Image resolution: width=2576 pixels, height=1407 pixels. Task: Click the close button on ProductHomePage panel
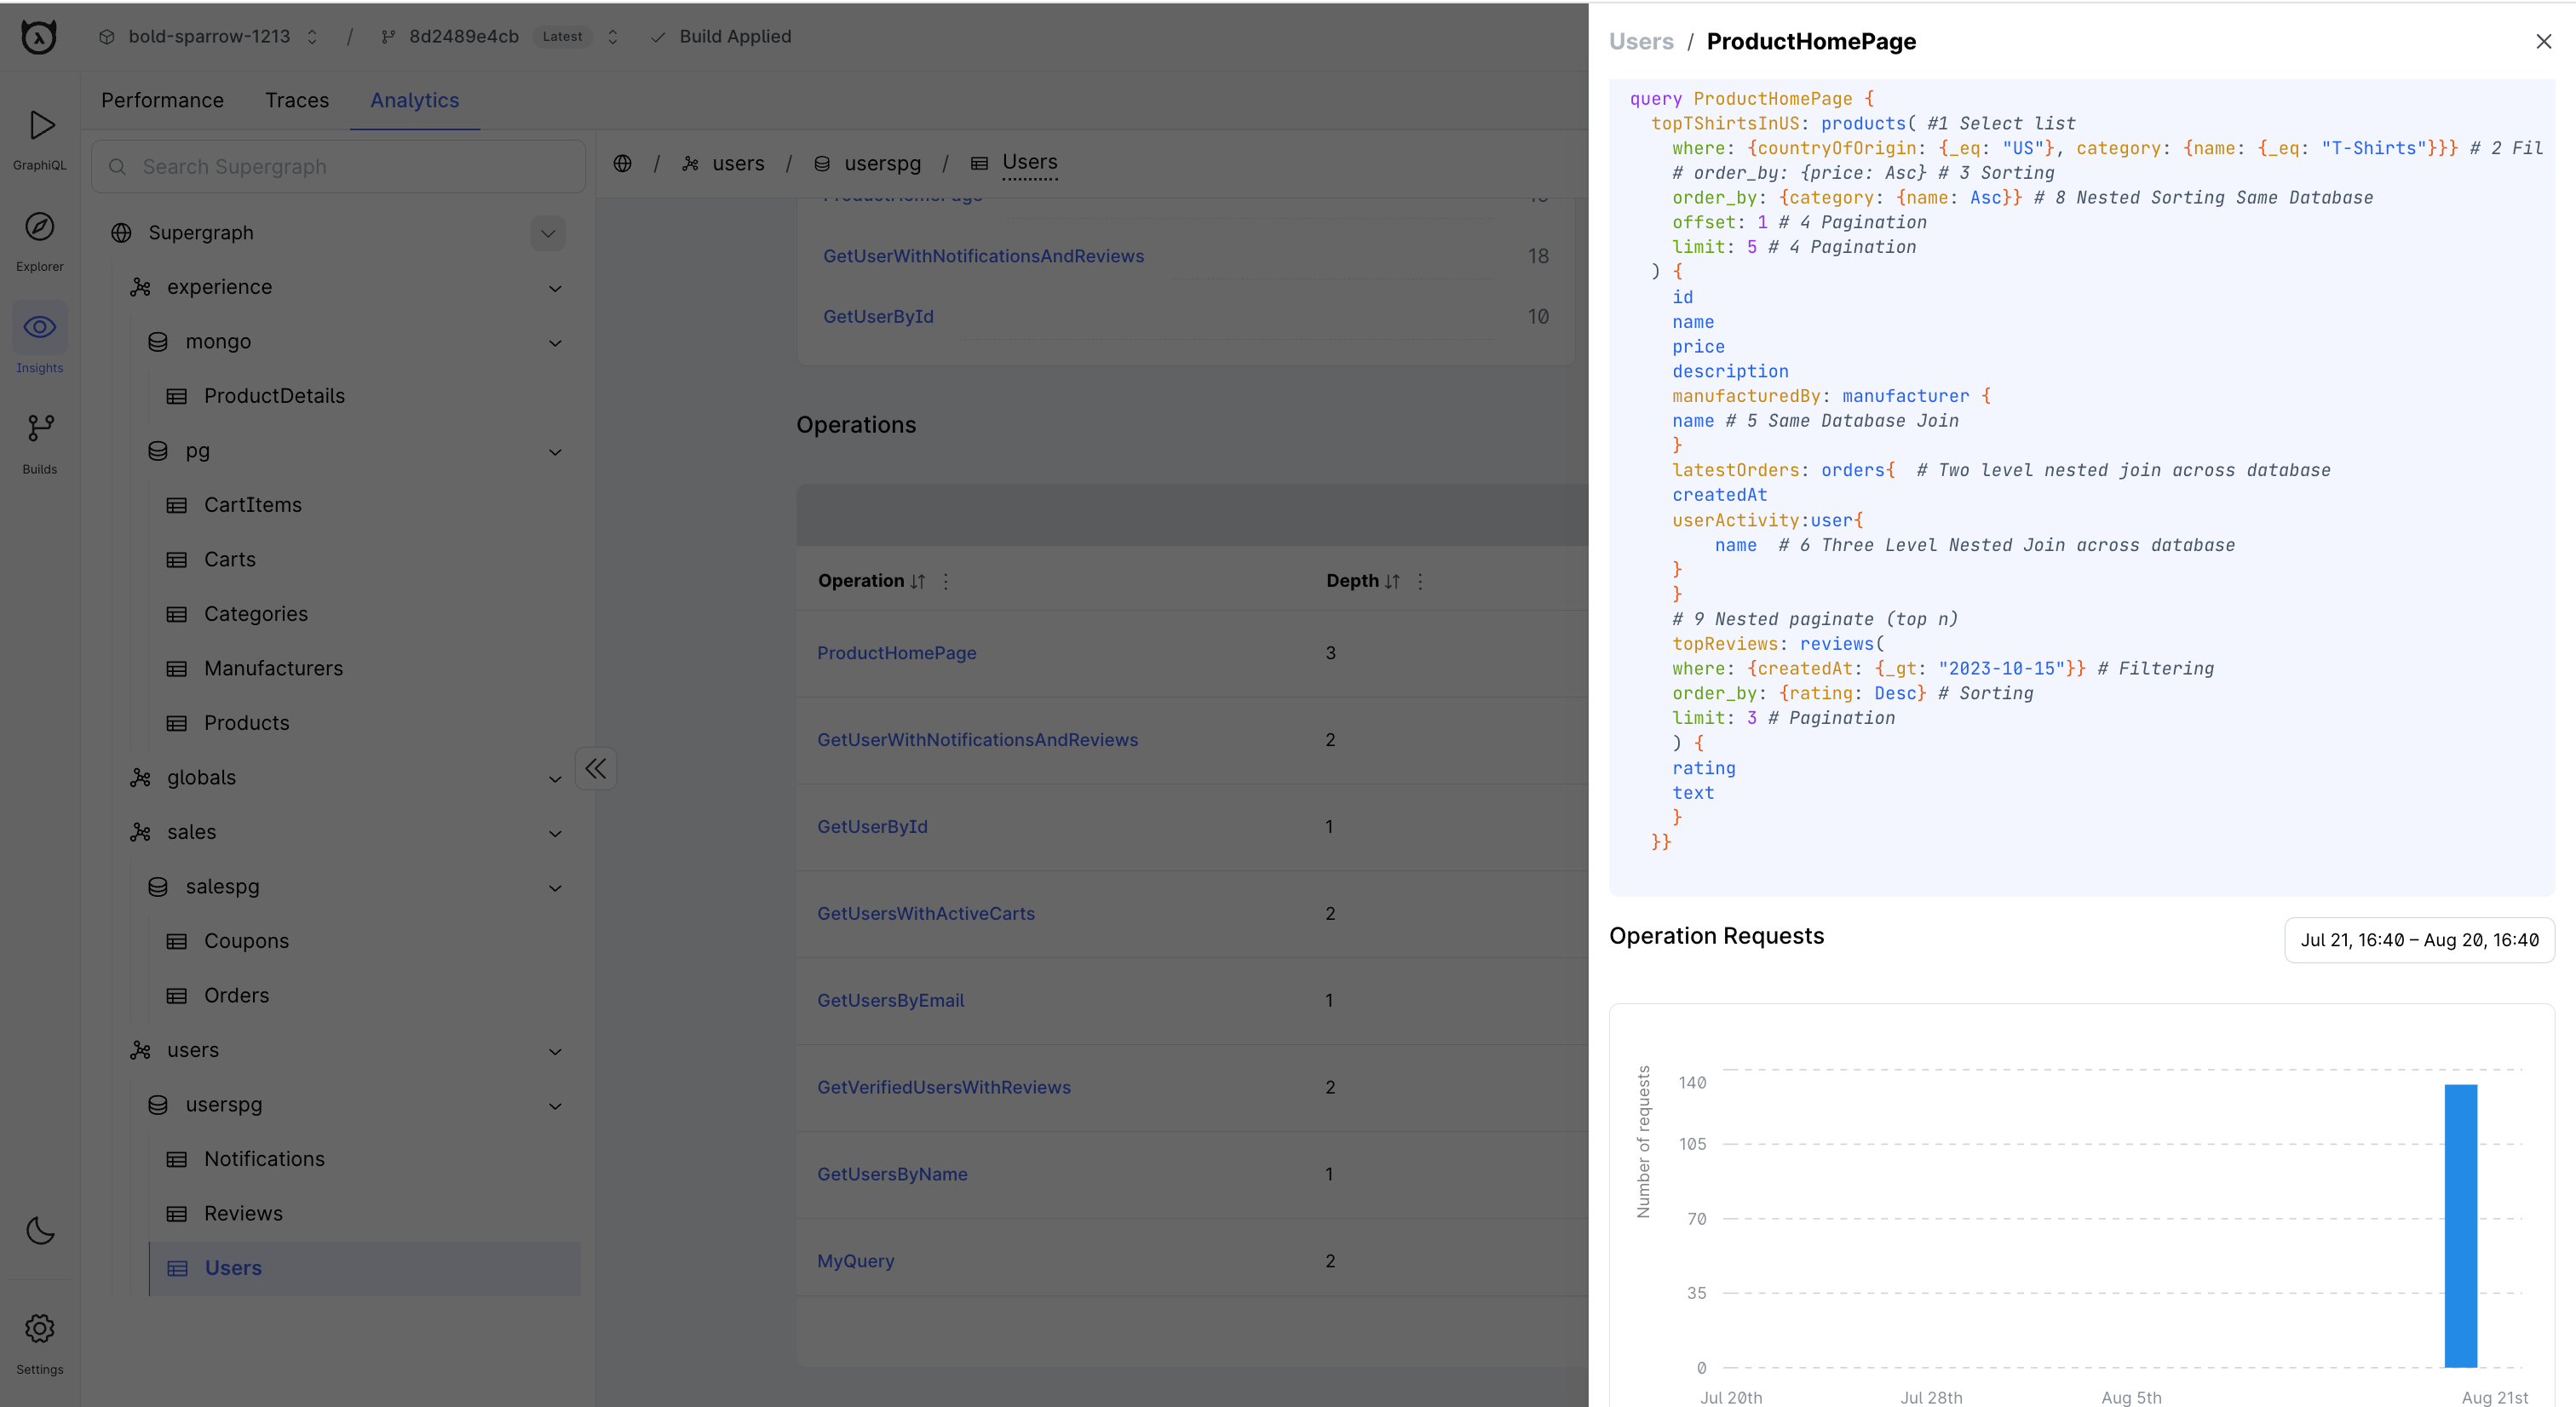tap(2543, 42)
